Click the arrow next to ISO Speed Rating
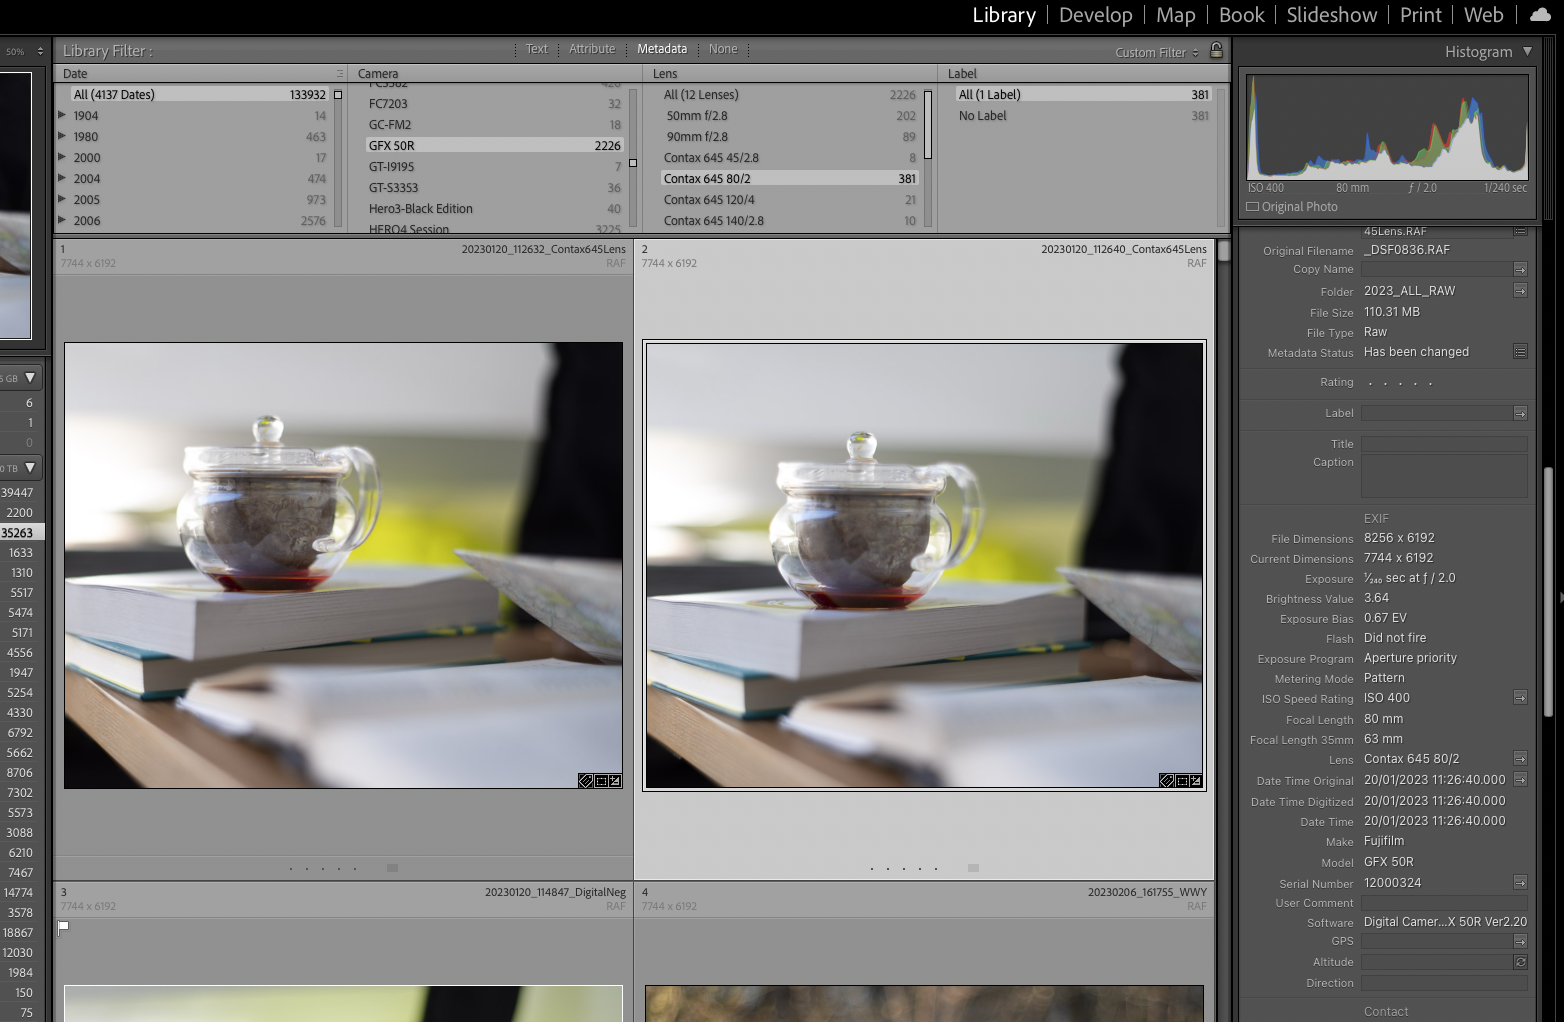Viewport: 1564px width, 1022px height. coord(1520,698)
